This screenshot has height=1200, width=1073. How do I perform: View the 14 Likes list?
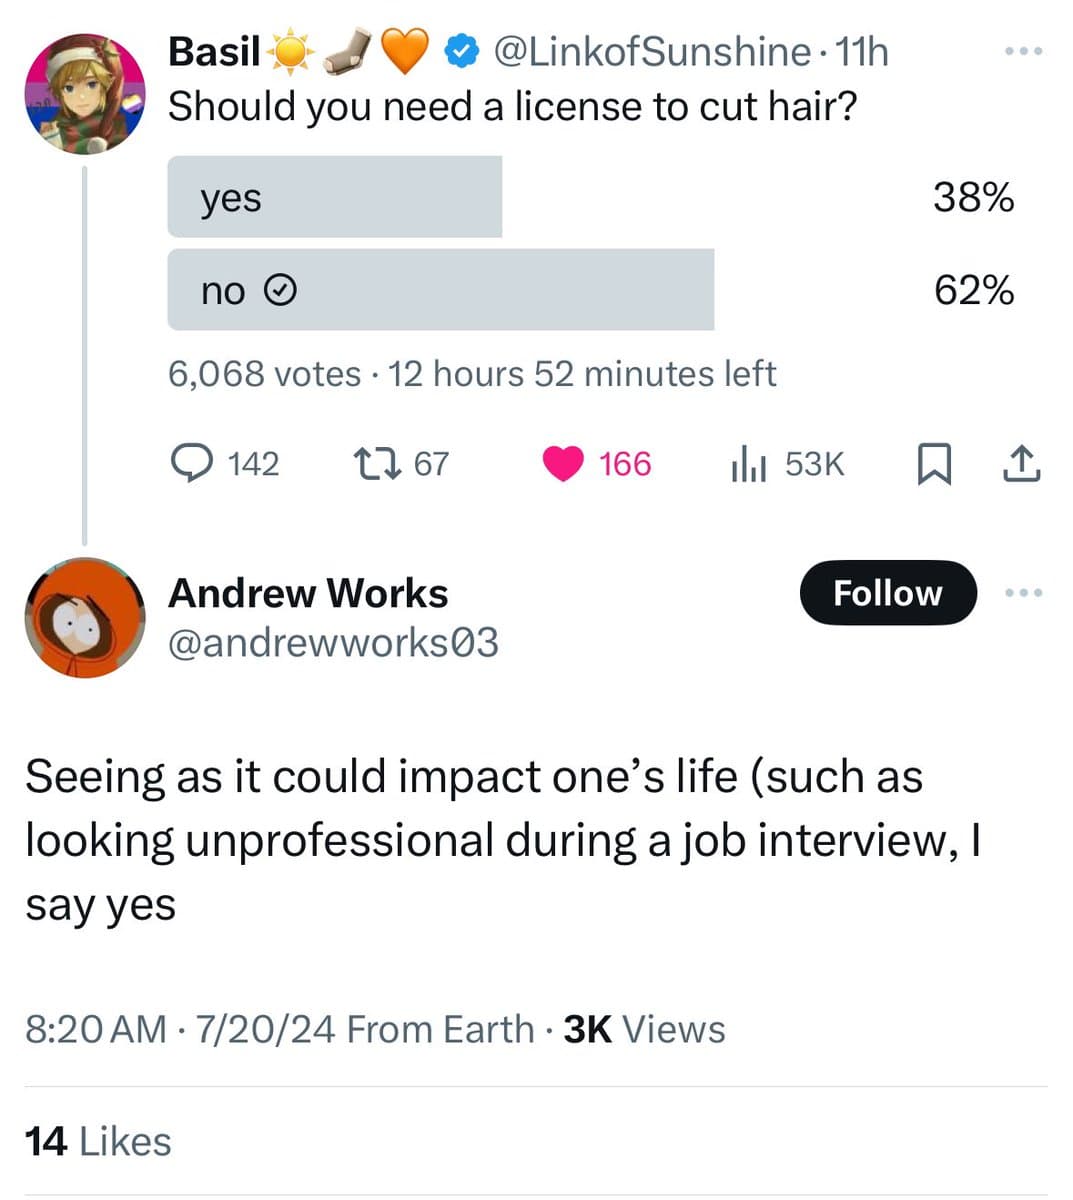click(98, 1141)
